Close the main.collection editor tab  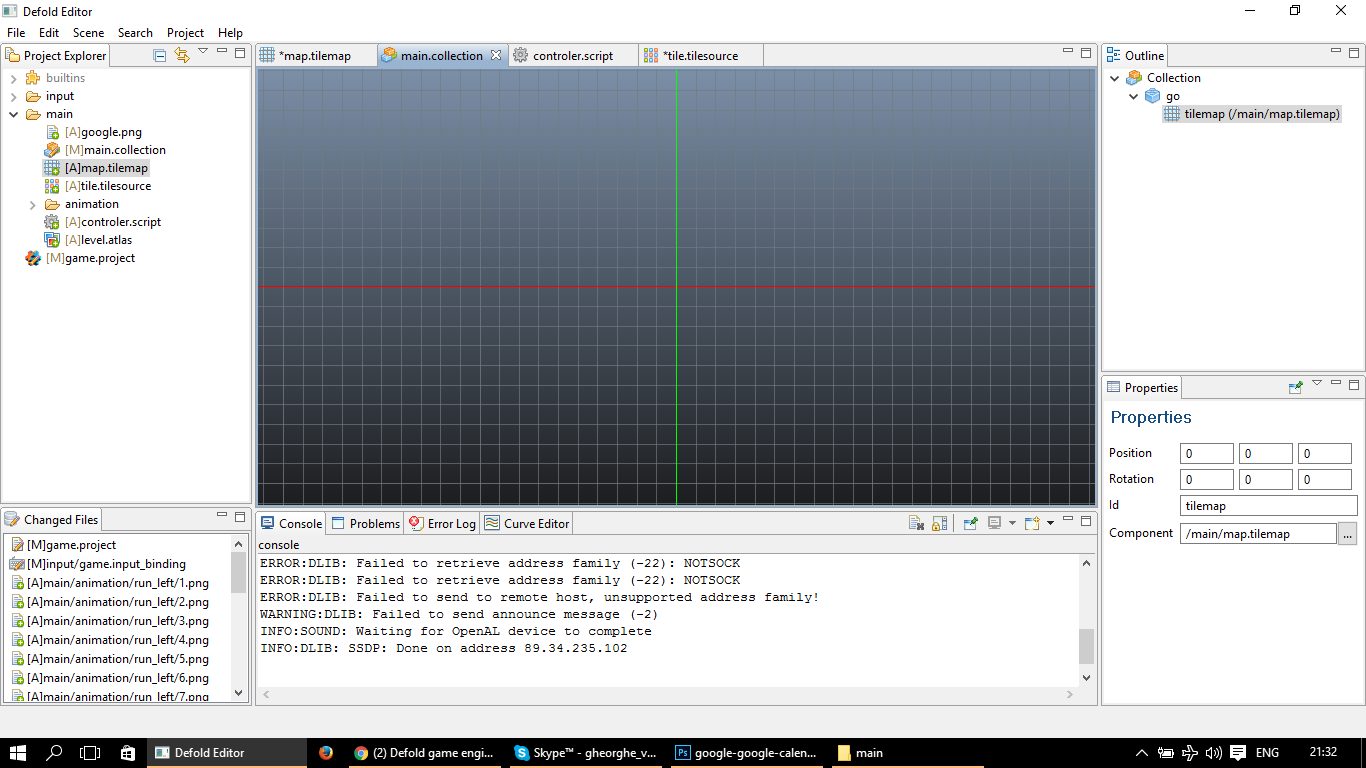point(496,56)
